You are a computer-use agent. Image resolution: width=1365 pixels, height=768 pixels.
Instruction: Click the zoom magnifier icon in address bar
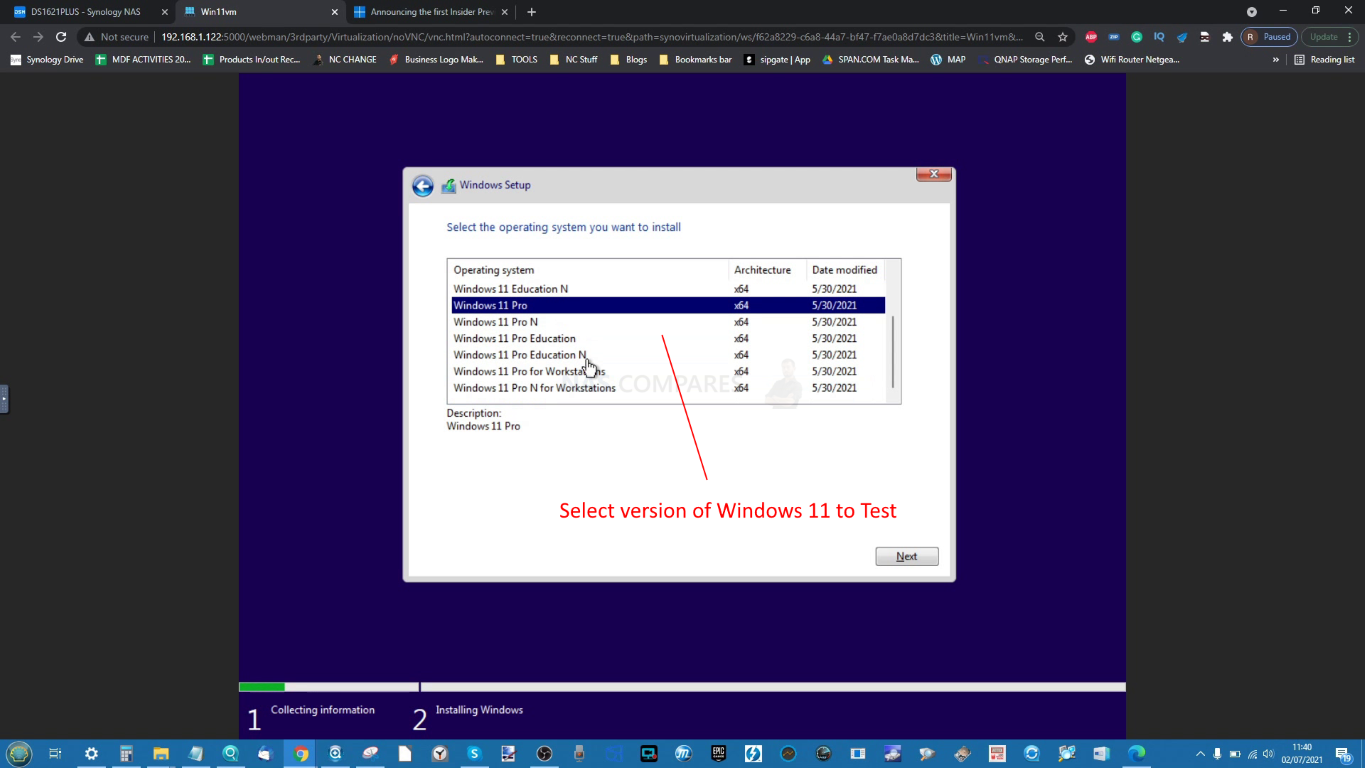click(x=1040, y=37)
